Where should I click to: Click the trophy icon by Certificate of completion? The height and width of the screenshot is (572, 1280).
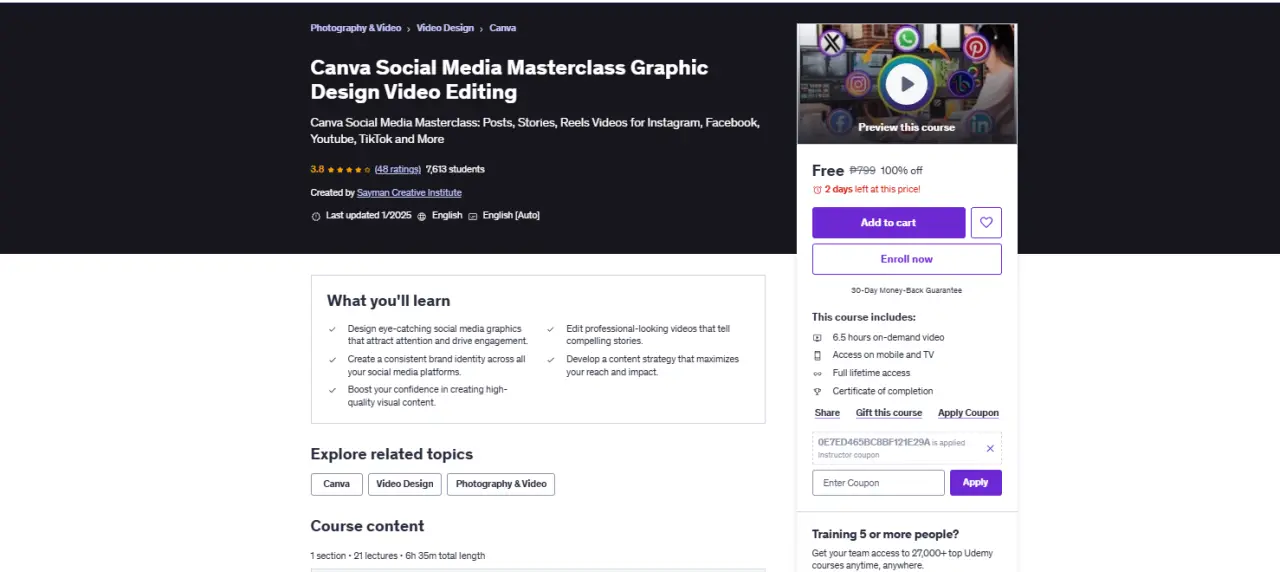coord(817,391)
